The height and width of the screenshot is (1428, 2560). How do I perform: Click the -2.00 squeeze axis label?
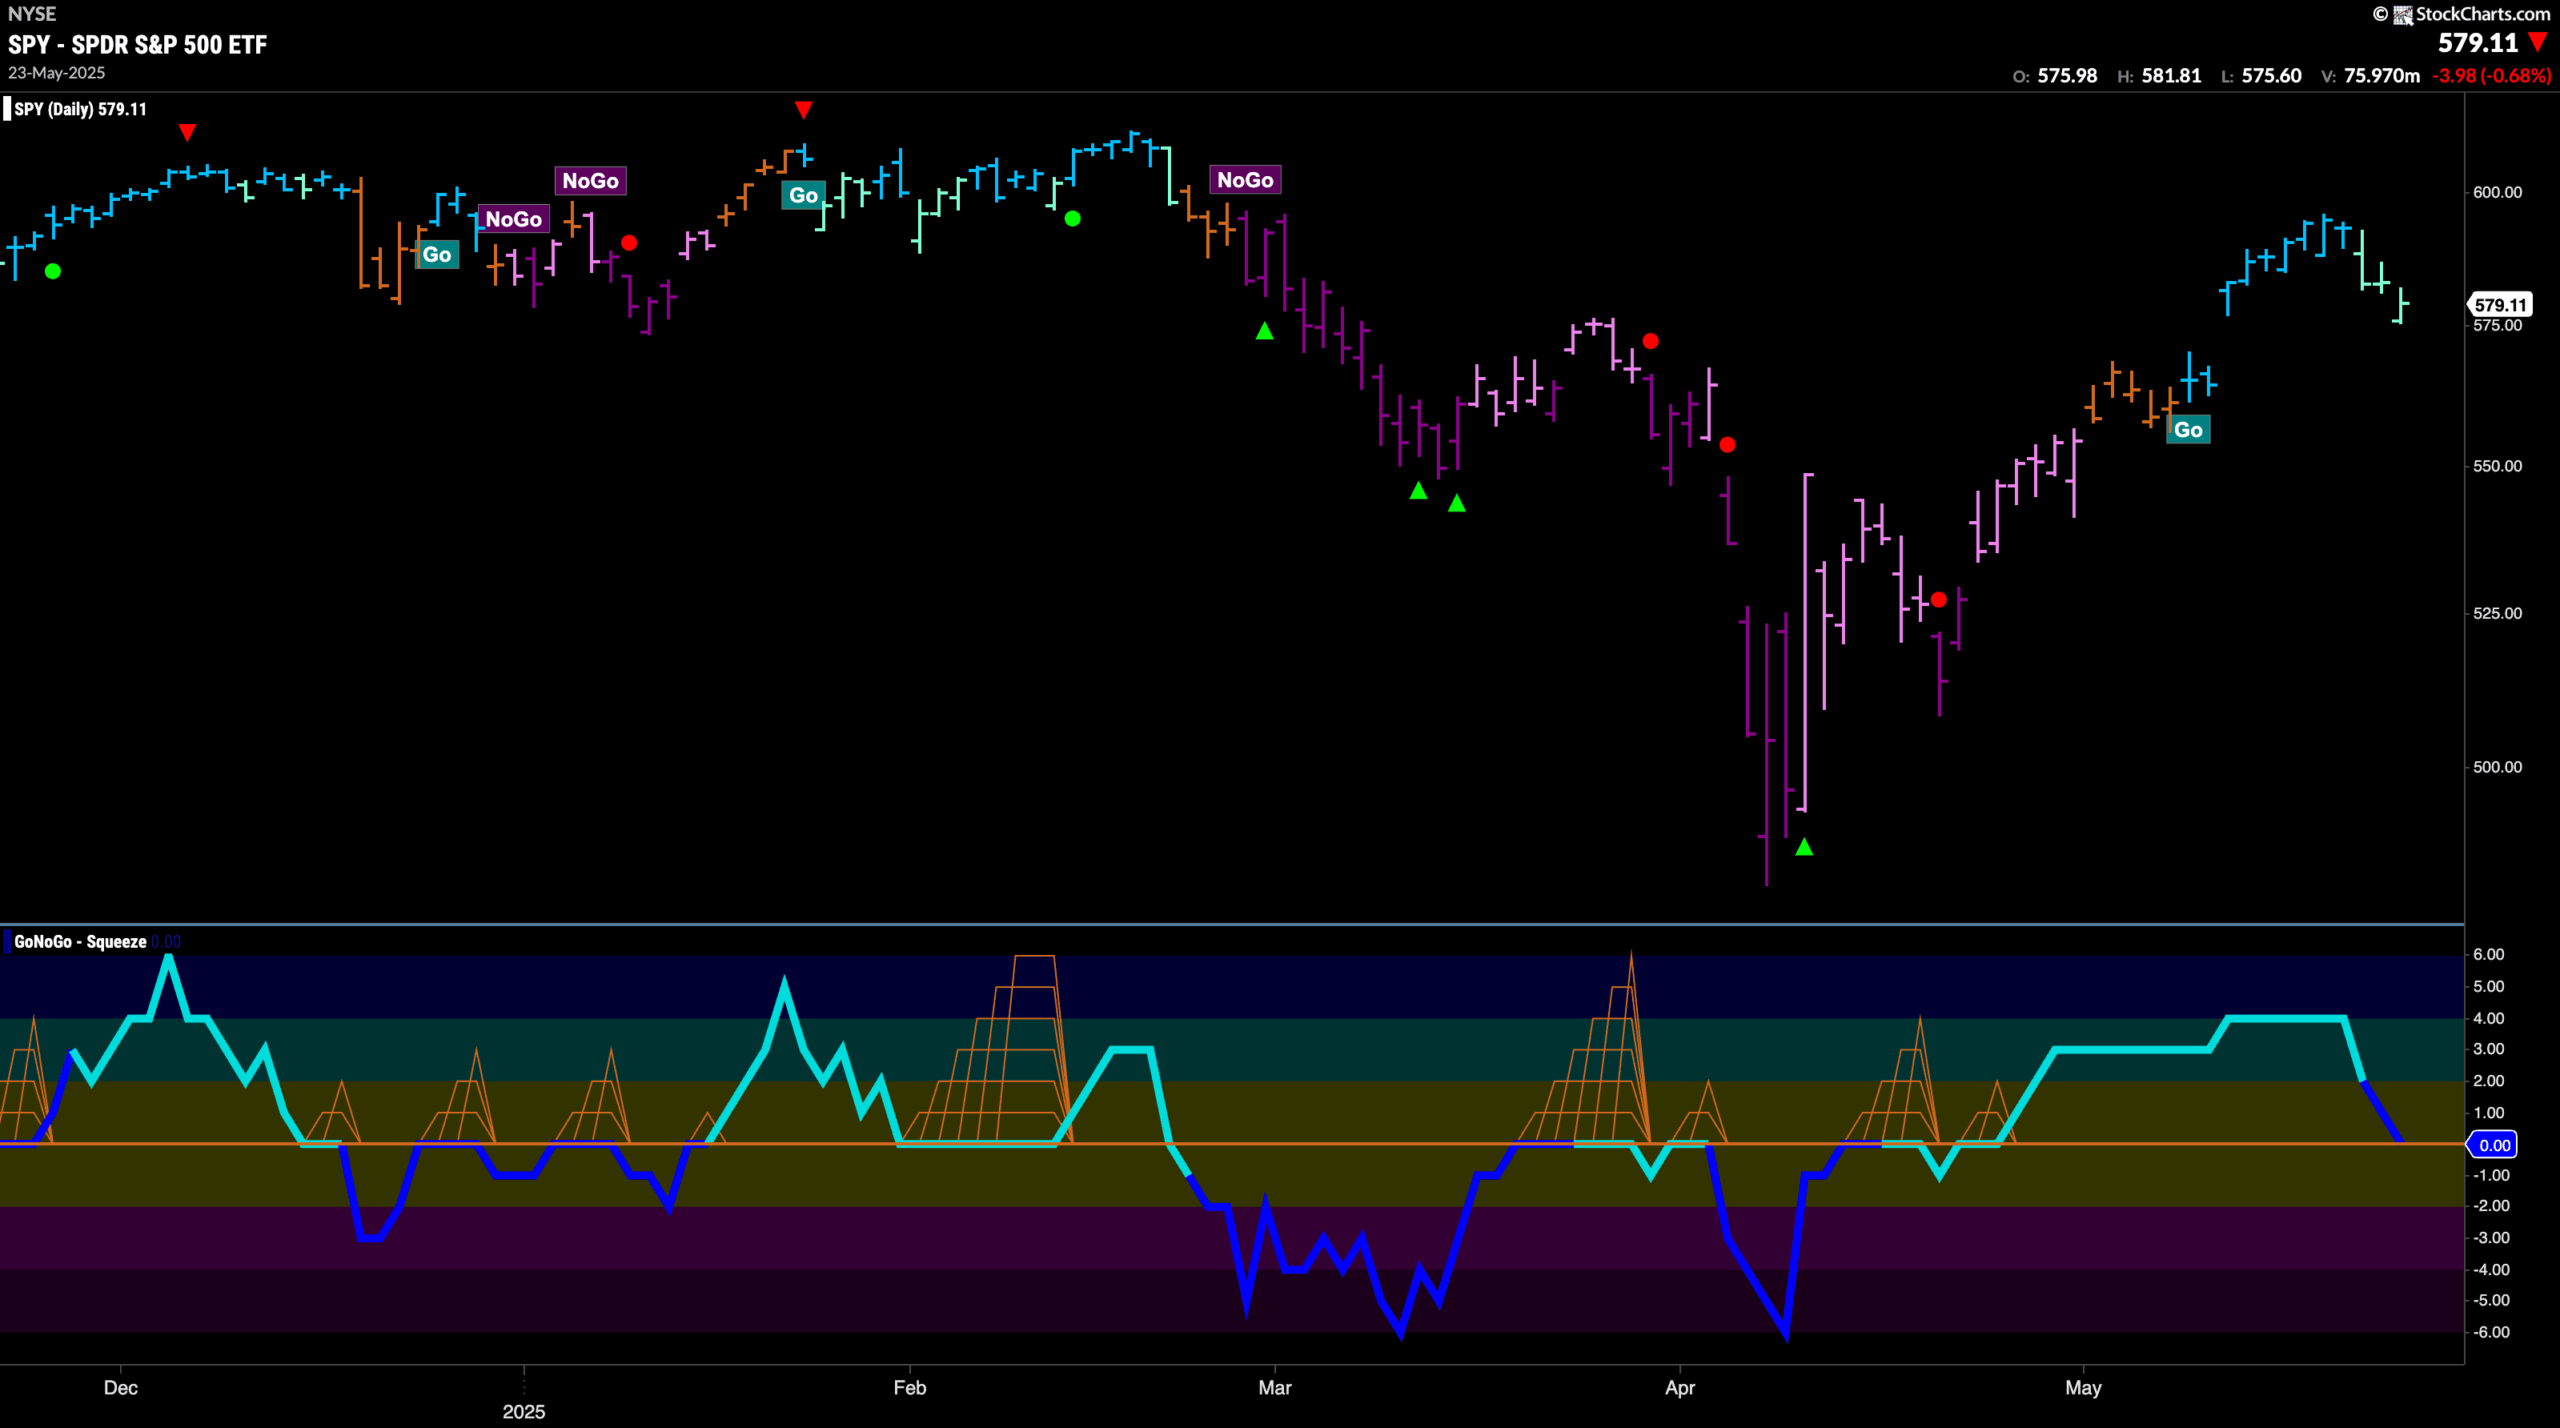tap(2491, 1205)
